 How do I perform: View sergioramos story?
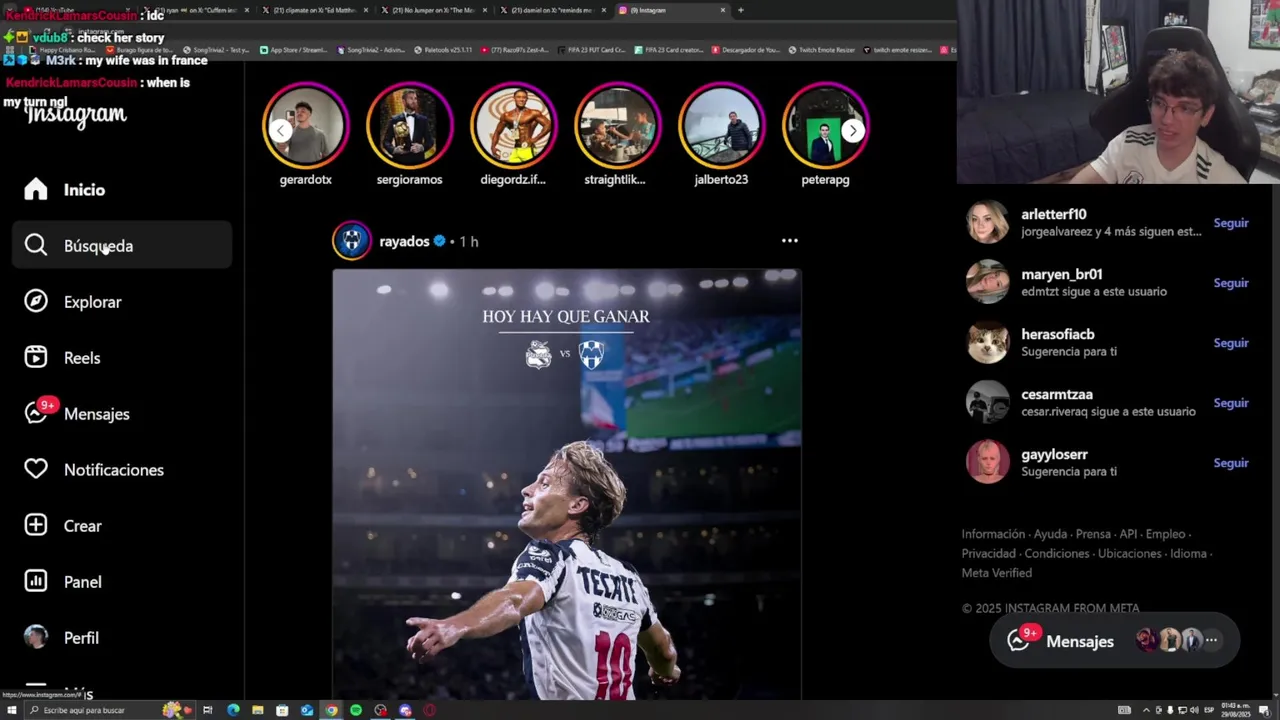410,126
